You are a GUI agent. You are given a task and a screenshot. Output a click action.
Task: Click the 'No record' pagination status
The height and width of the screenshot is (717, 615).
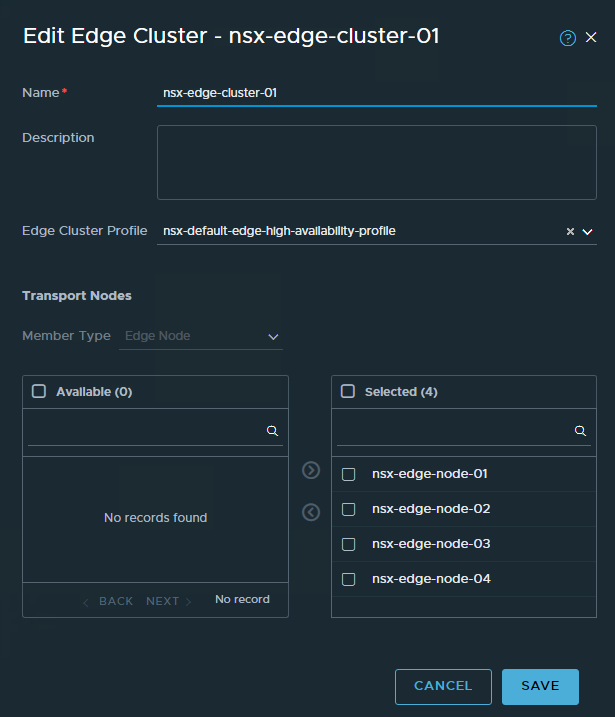coord(242,599)
